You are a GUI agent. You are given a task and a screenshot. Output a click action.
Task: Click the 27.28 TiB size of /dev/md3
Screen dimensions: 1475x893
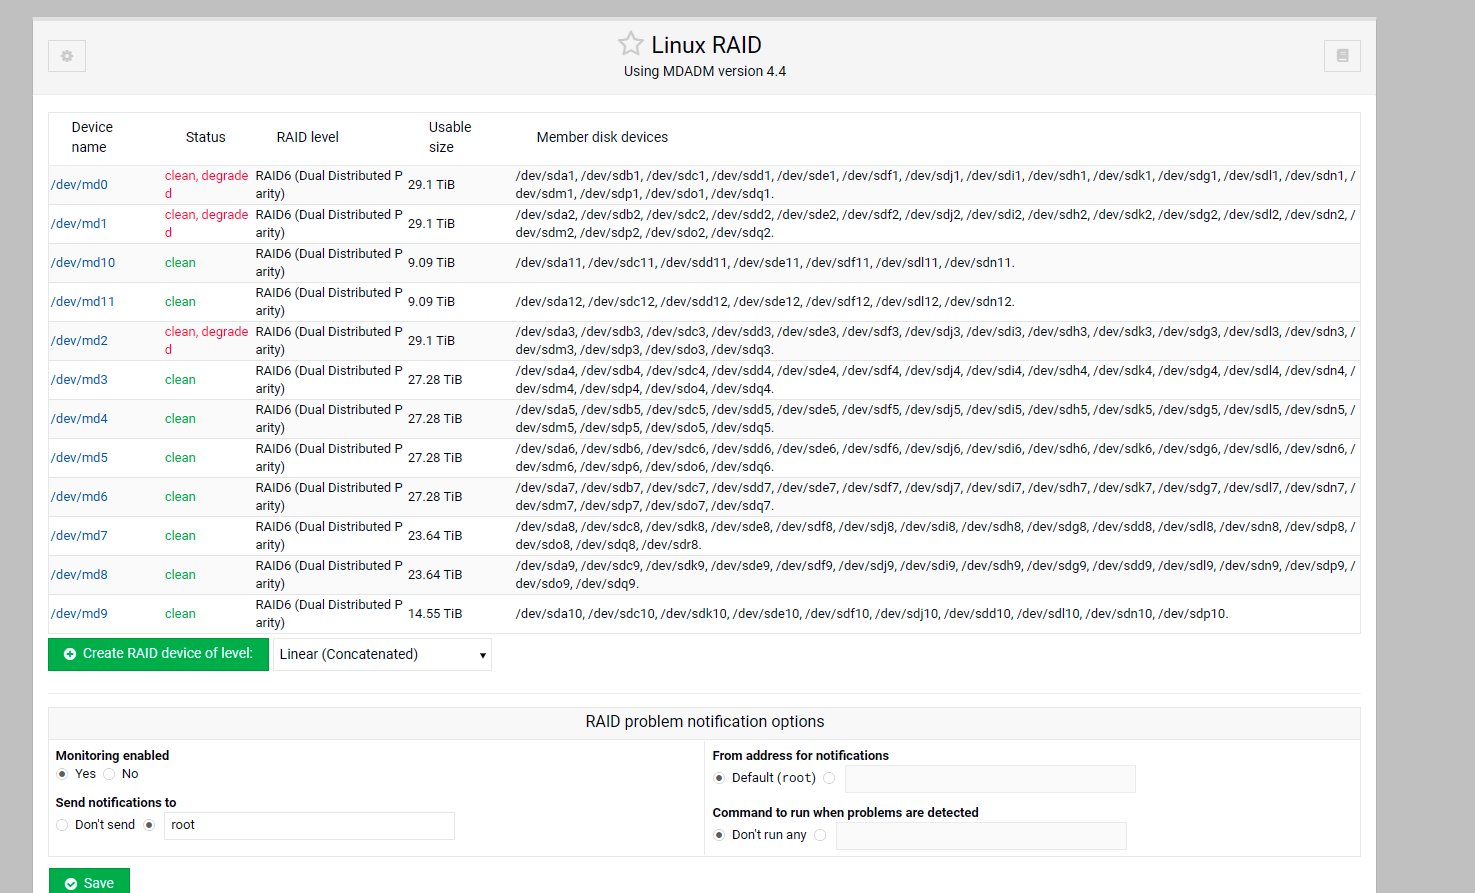click(x=435, y=380)
